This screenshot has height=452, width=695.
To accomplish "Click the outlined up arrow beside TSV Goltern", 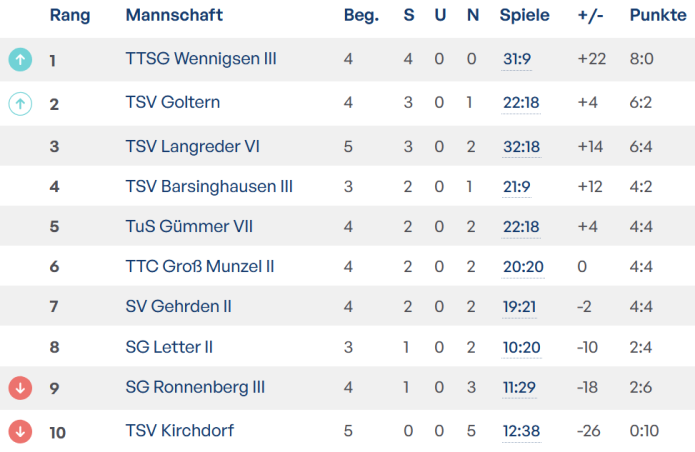I will point(20,103).
